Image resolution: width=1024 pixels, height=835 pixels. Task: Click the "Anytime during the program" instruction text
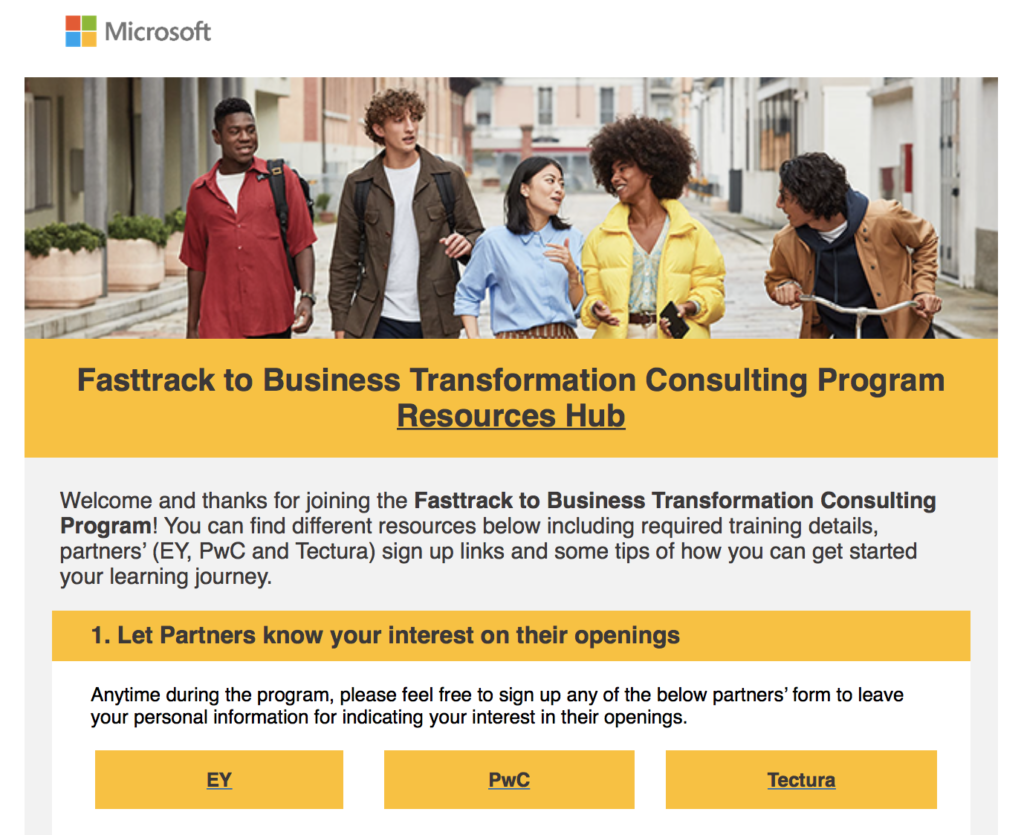(x=497, y=705)
